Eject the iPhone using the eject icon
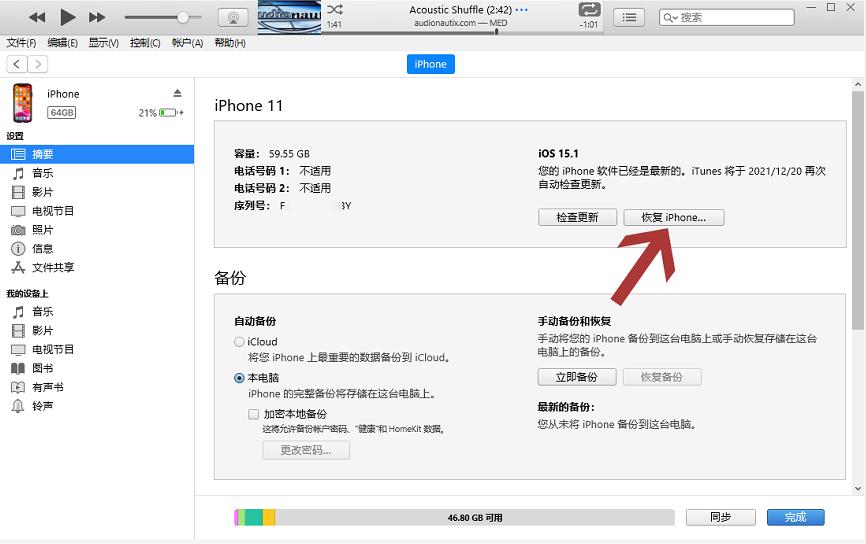Screen dimensions: 866x544 coord(178,93)
